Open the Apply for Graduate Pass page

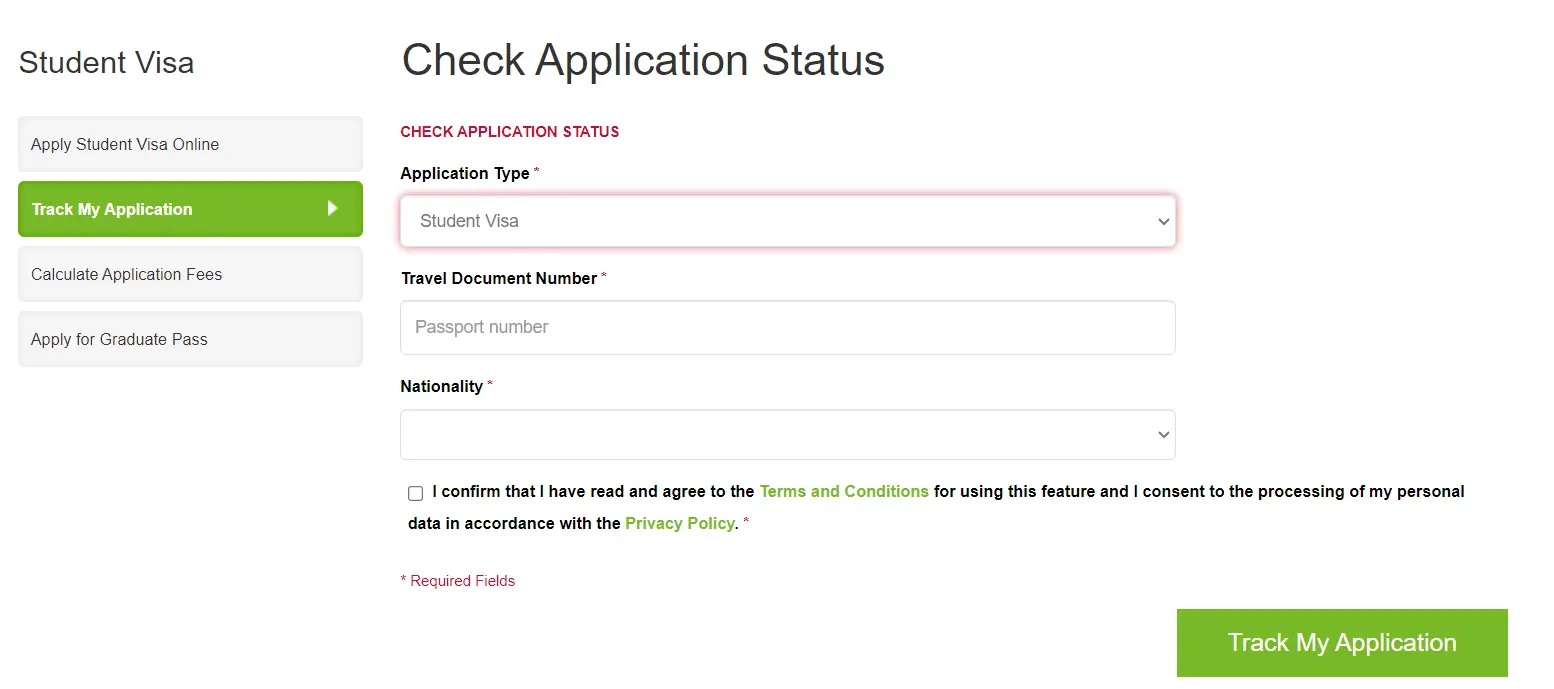tap(190, 339)
